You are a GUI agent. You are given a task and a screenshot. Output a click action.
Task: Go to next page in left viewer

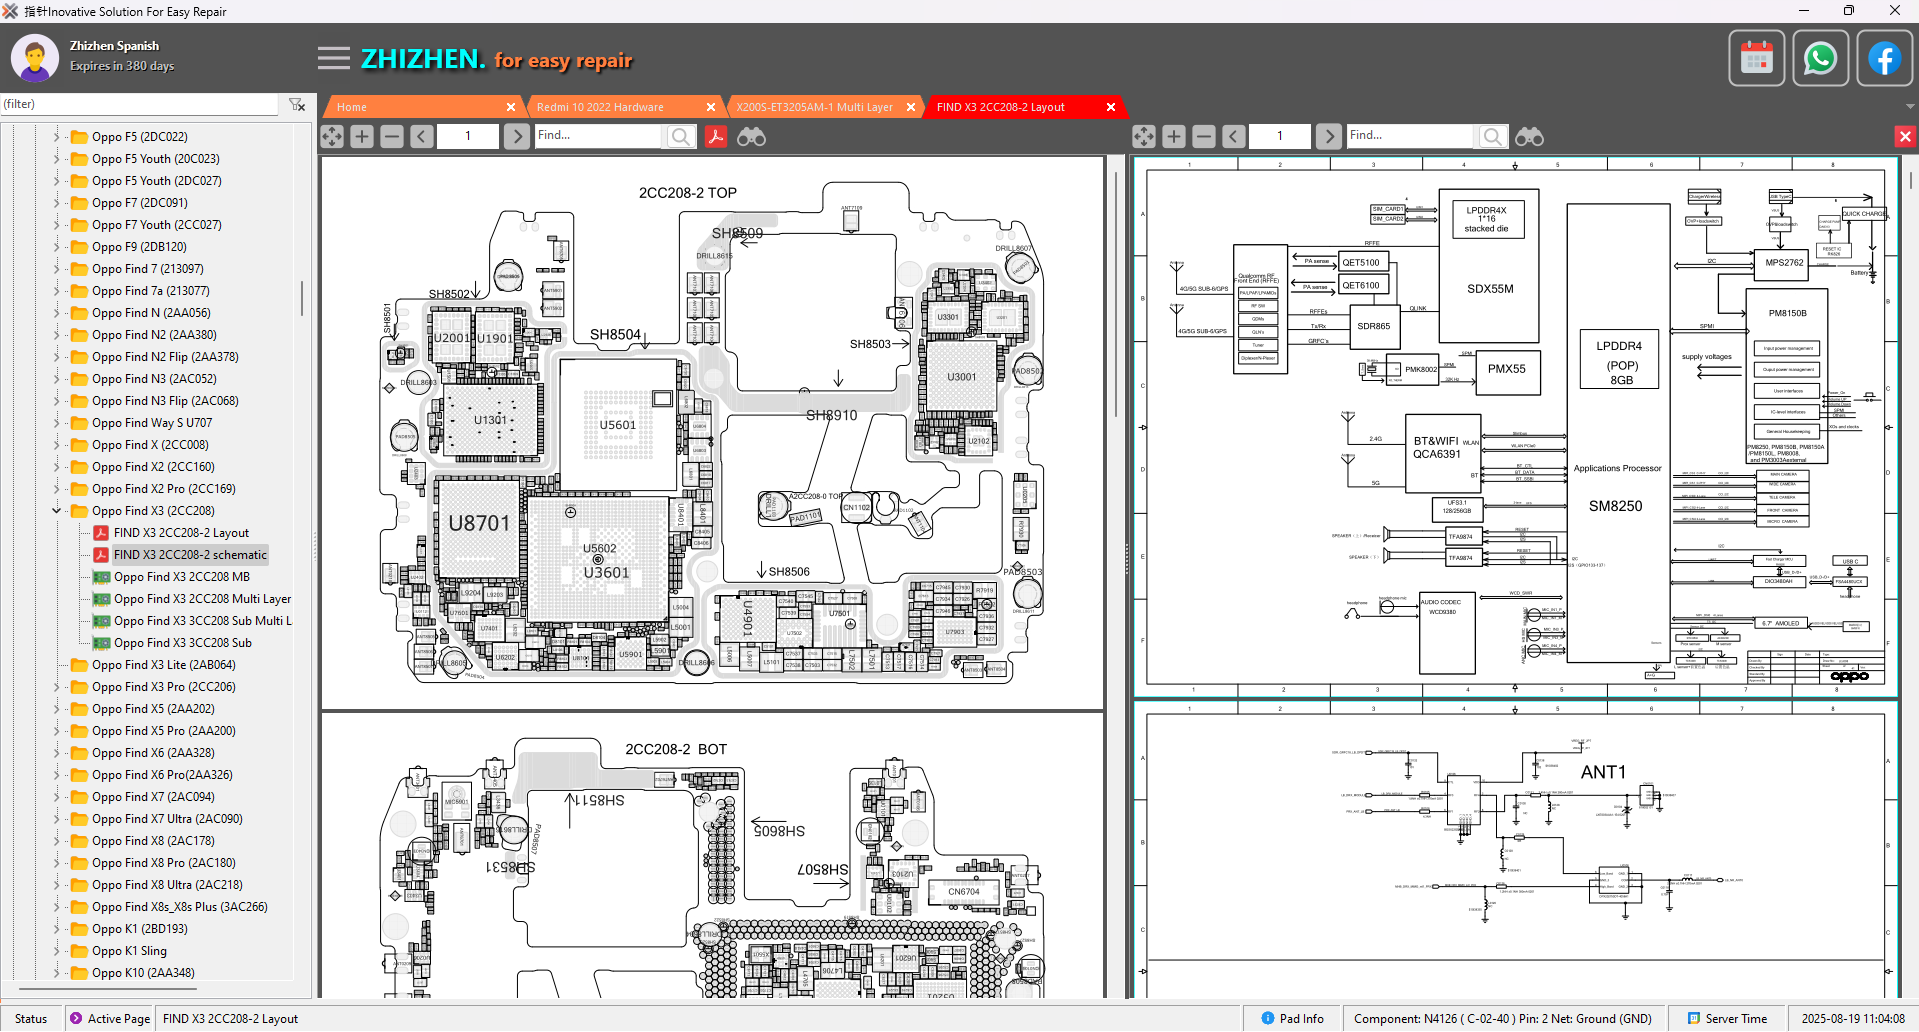[516, 136]
